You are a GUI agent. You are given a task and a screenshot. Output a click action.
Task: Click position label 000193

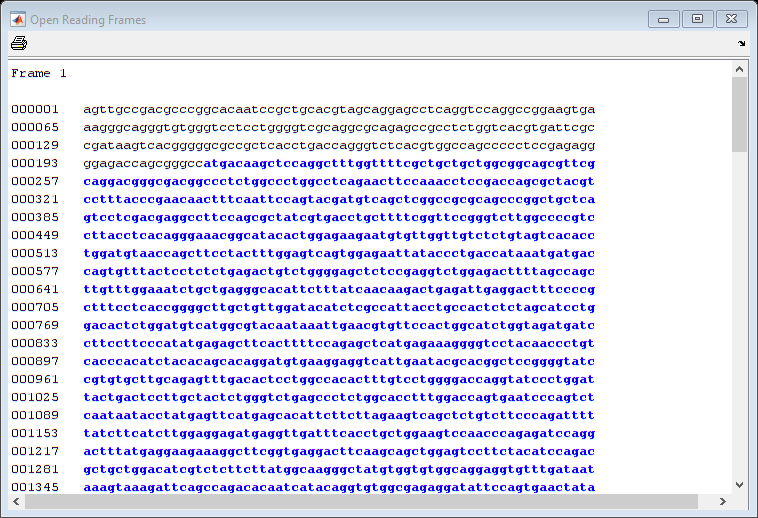[x=35, y=163]
